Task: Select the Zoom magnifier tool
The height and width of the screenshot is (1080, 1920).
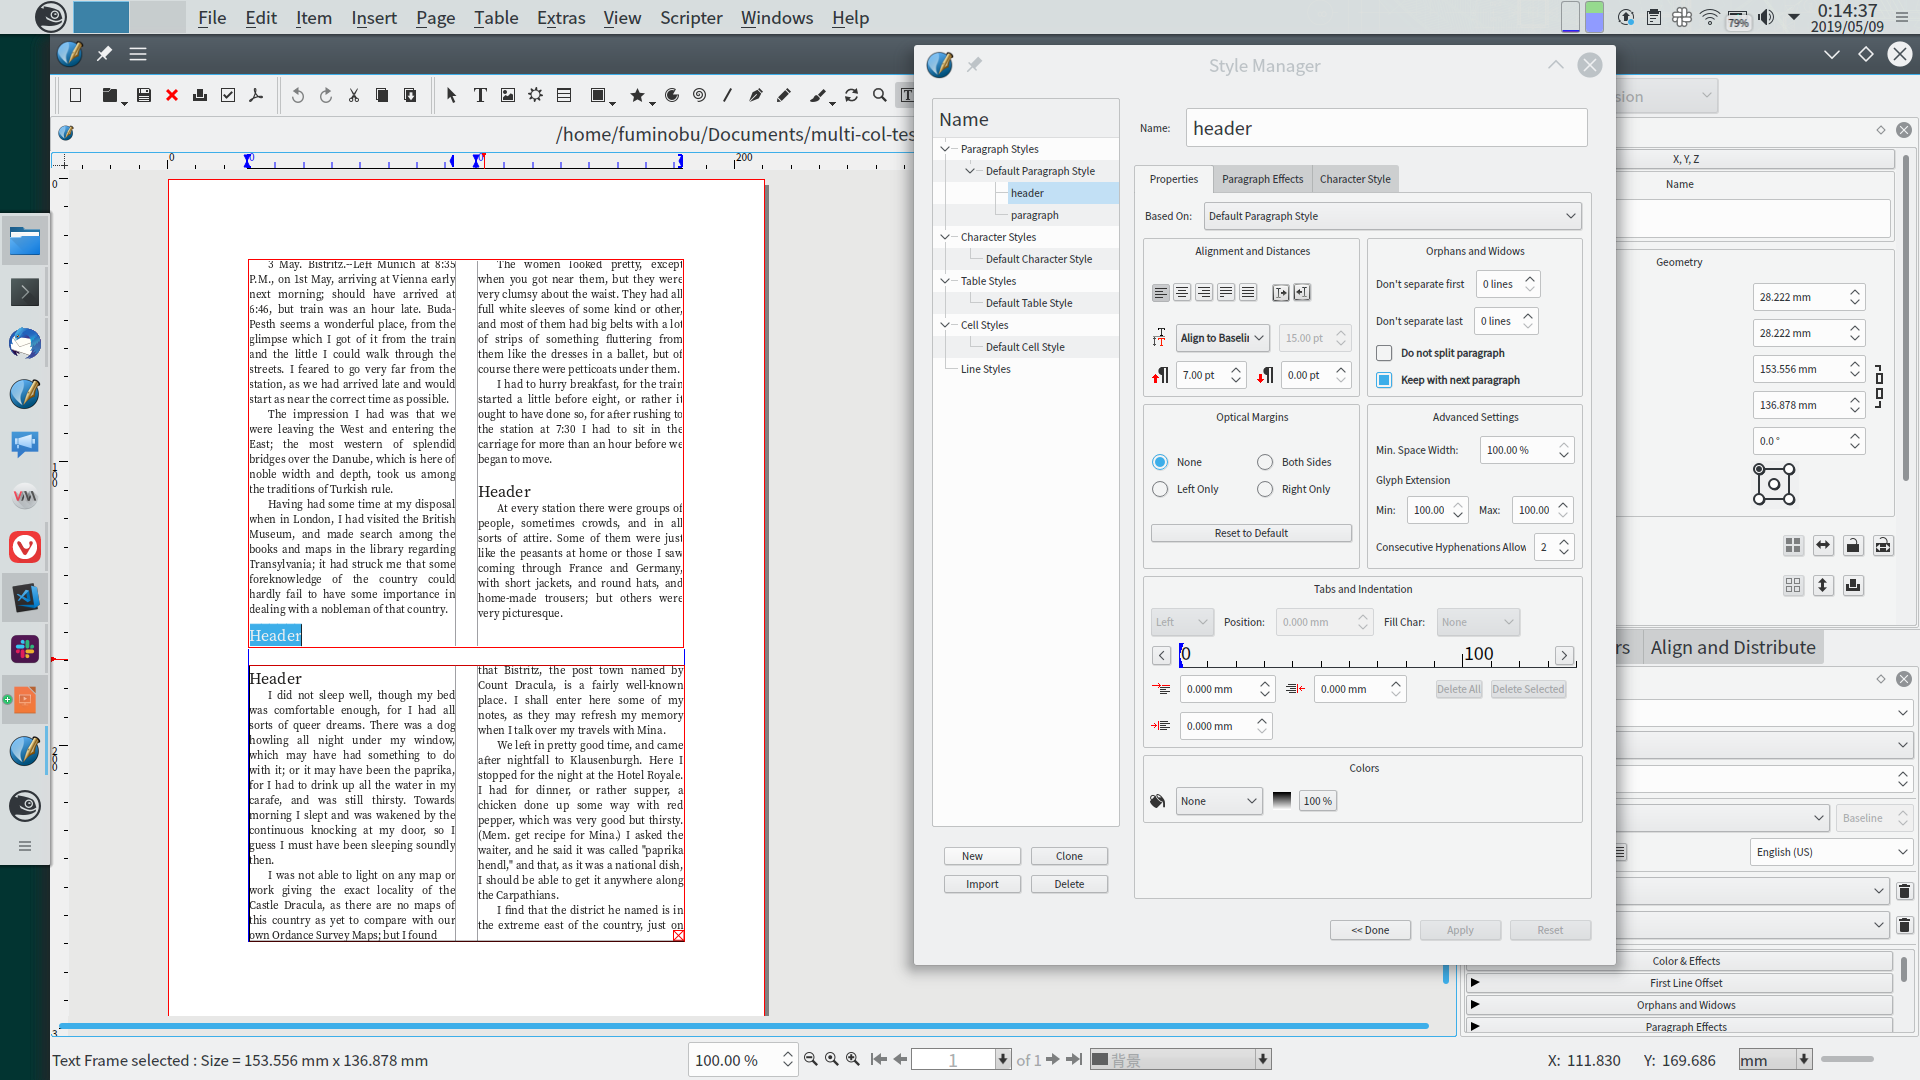Action: pyautogui.click(x=880, y=95)
